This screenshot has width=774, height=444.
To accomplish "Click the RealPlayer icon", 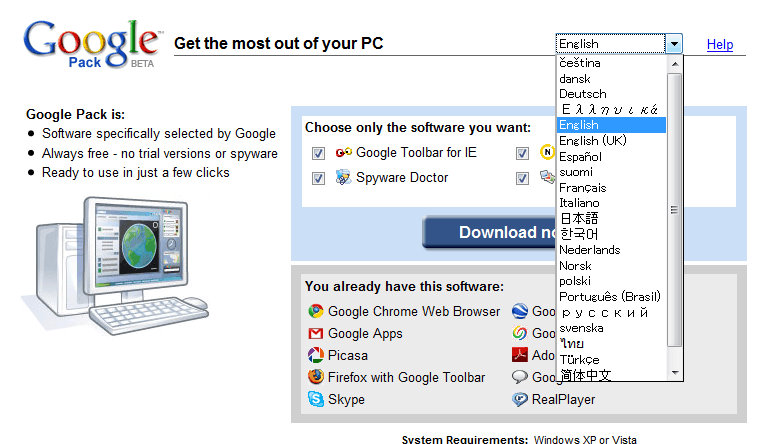I will tap(520, 399).
